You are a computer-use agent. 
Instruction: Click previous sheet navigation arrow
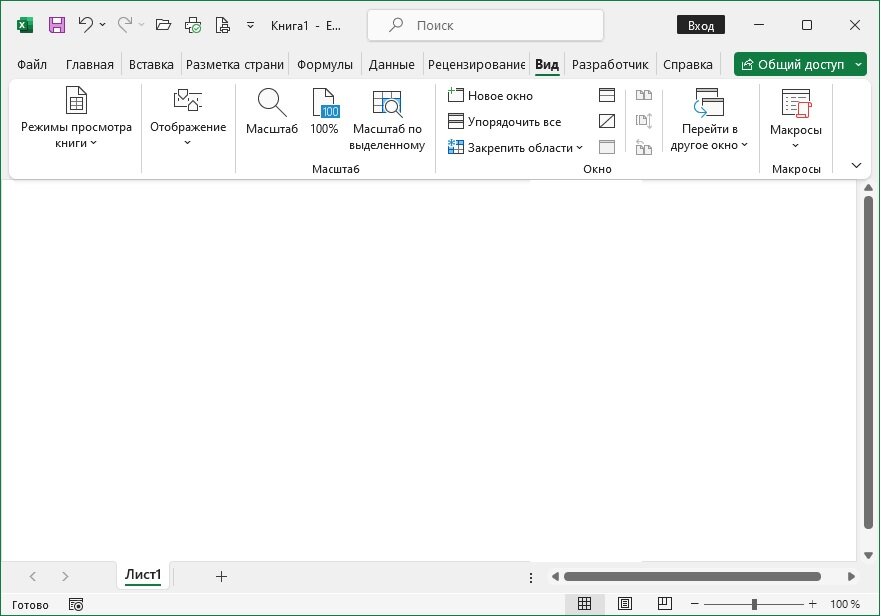click(x=33, y=576)
